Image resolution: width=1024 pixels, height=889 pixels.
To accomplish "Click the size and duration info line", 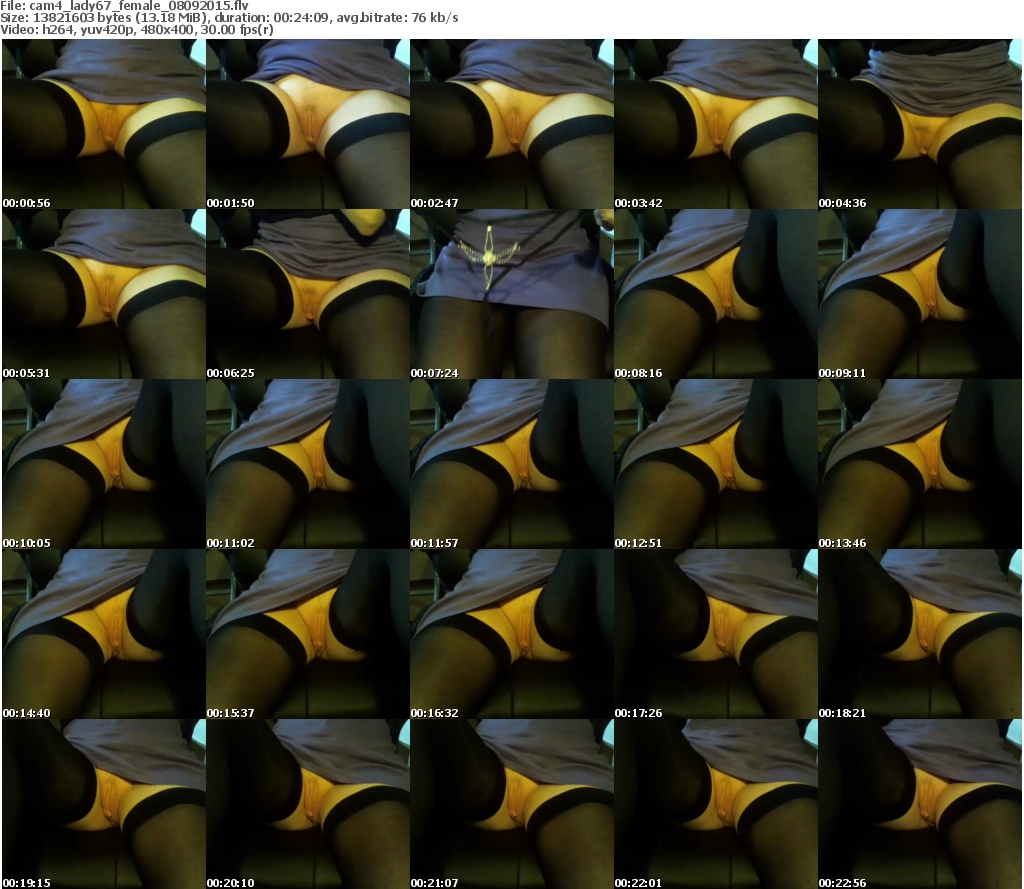I will (x=229, y=18).
